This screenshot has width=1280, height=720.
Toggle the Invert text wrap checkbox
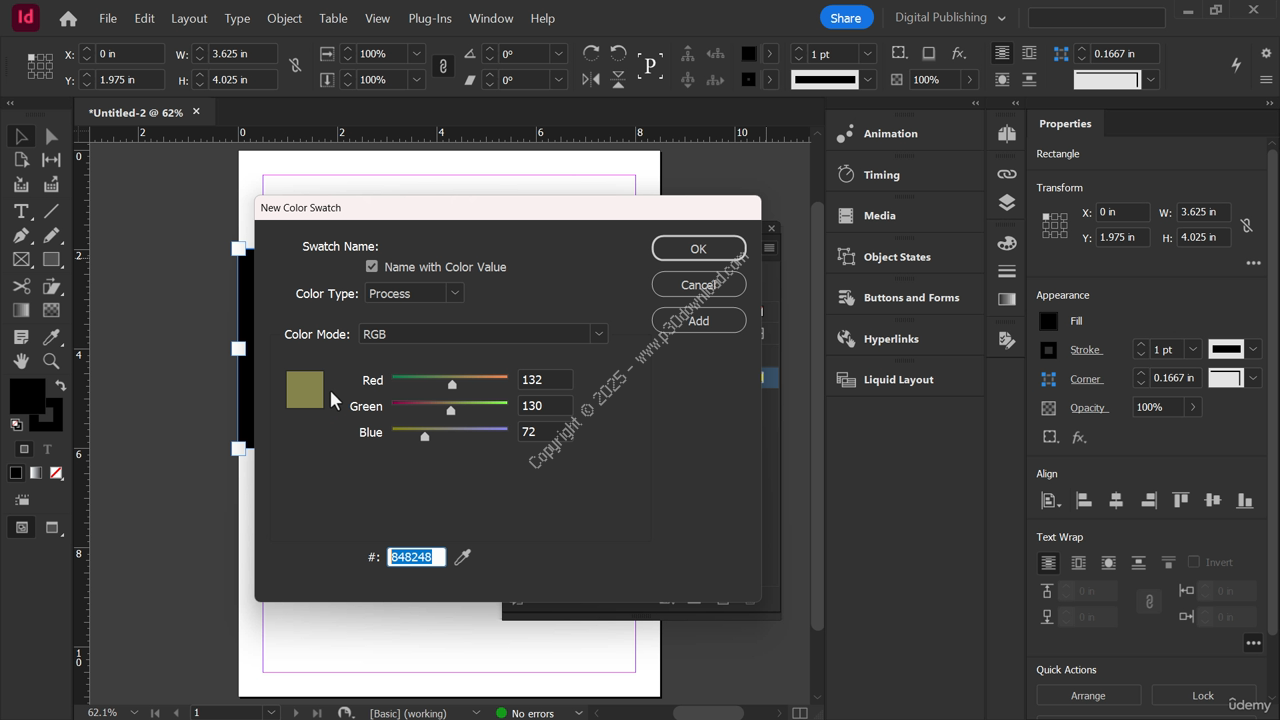tap(1193, 562)
